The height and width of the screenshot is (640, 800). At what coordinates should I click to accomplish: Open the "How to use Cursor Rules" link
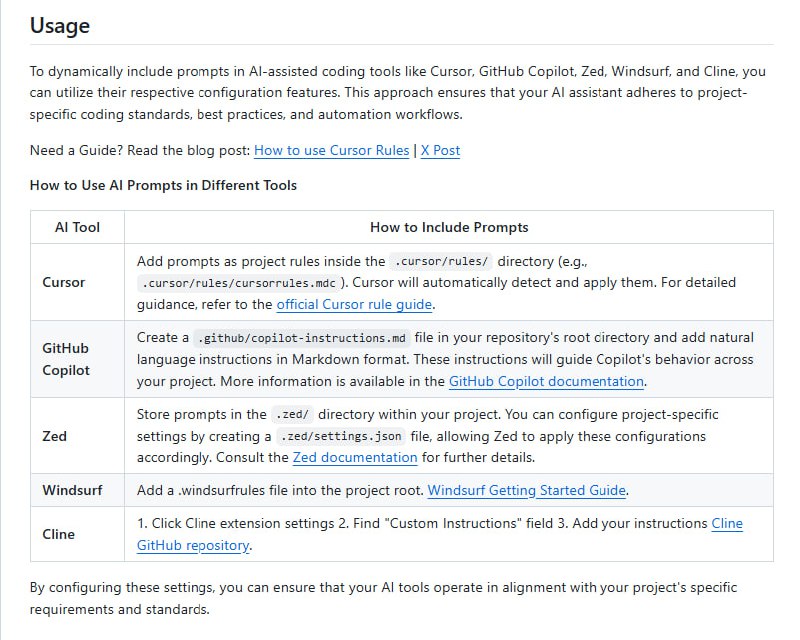click(x=331, y=150)
